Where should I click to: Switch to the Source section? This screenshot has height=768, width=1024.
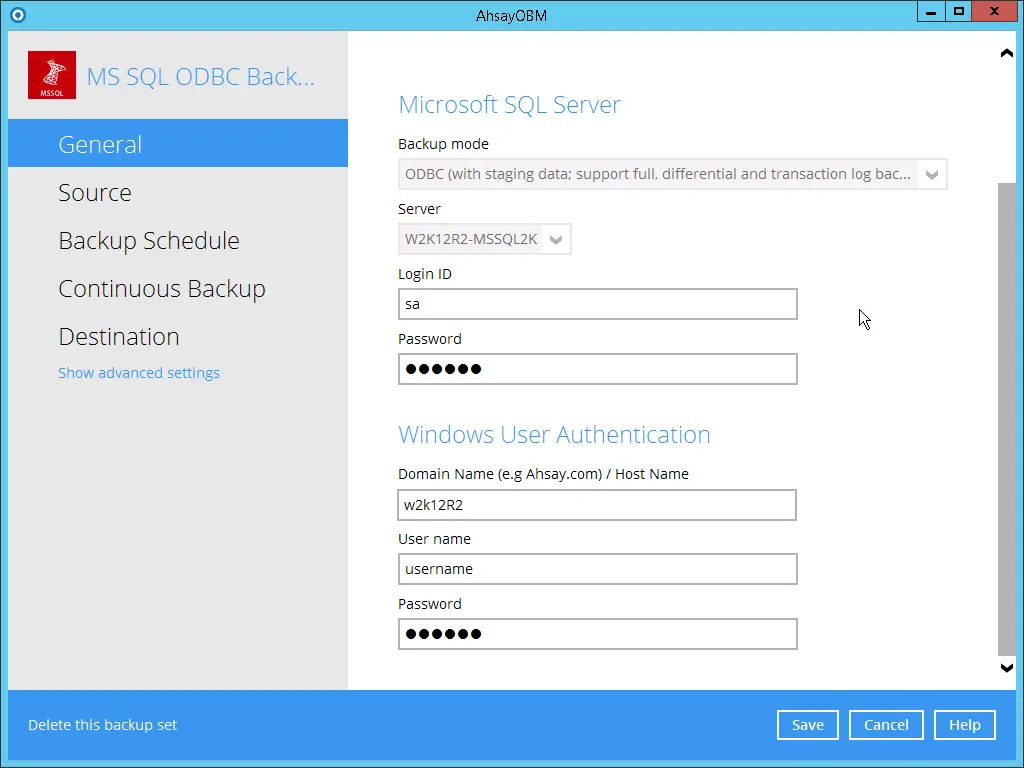(95, 192)
